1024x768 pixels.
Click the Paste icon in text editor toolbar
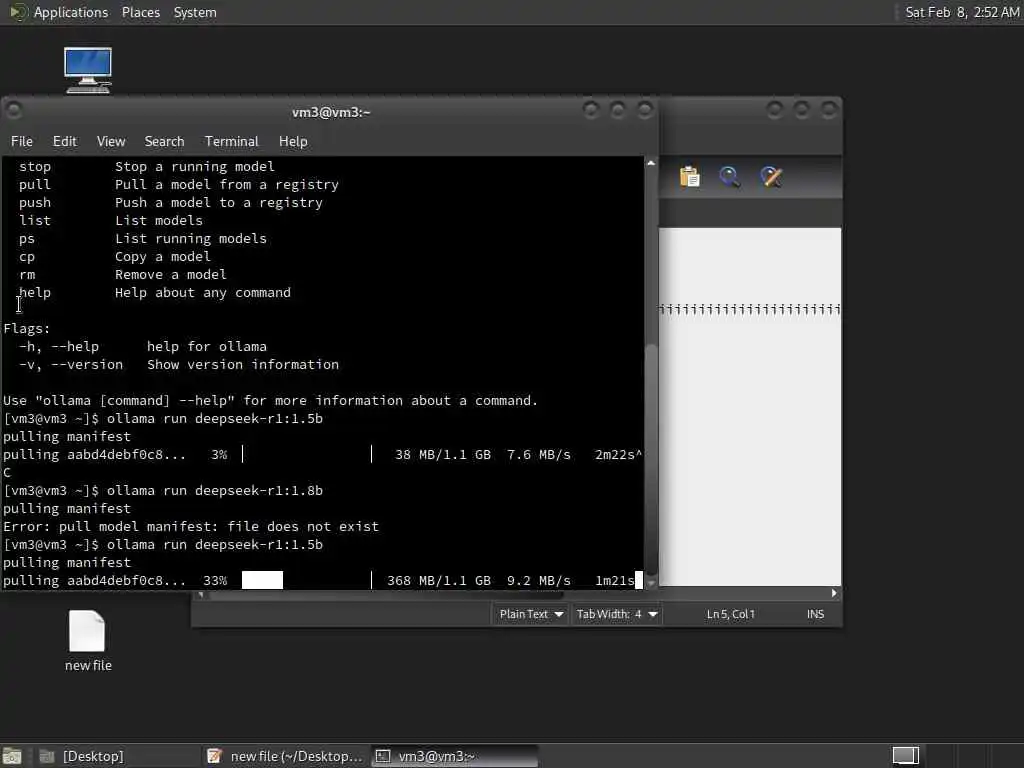click(x=690, y=177)
